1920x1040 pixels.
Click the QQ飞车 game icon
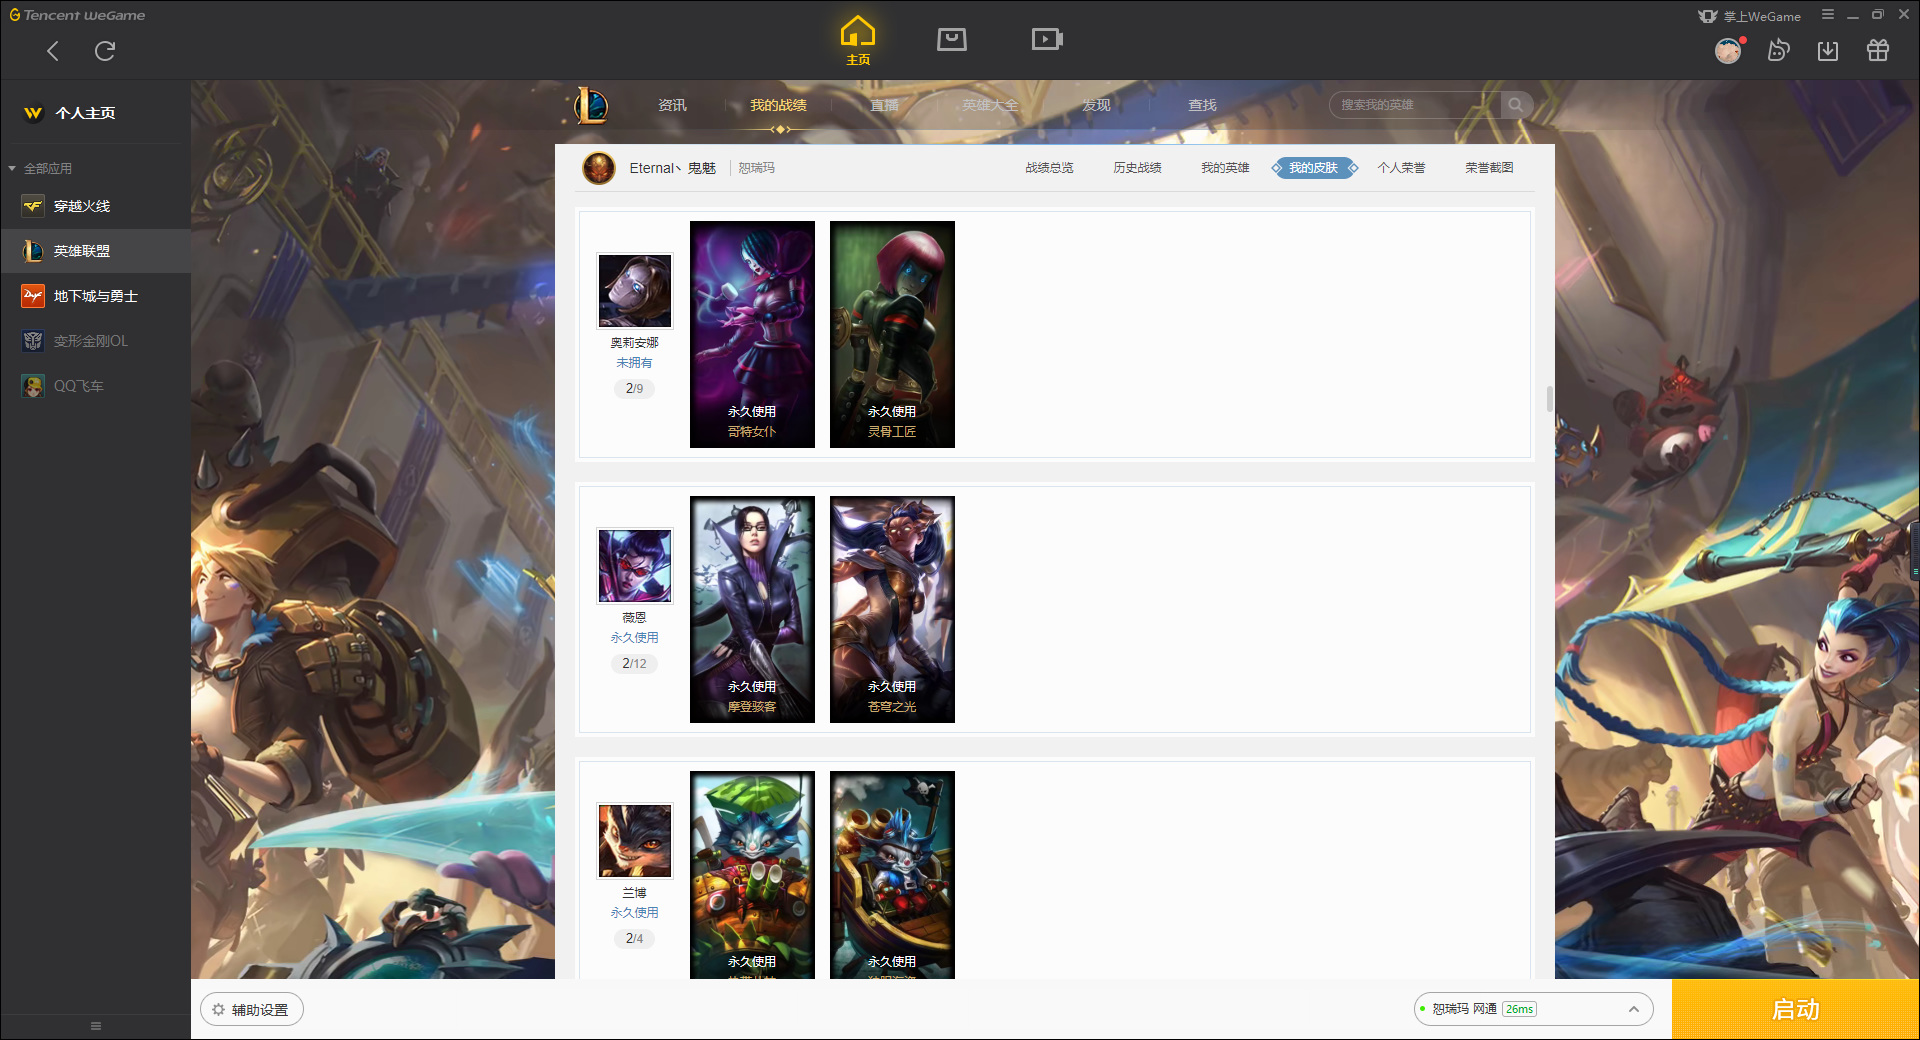[x=33, y=386]
